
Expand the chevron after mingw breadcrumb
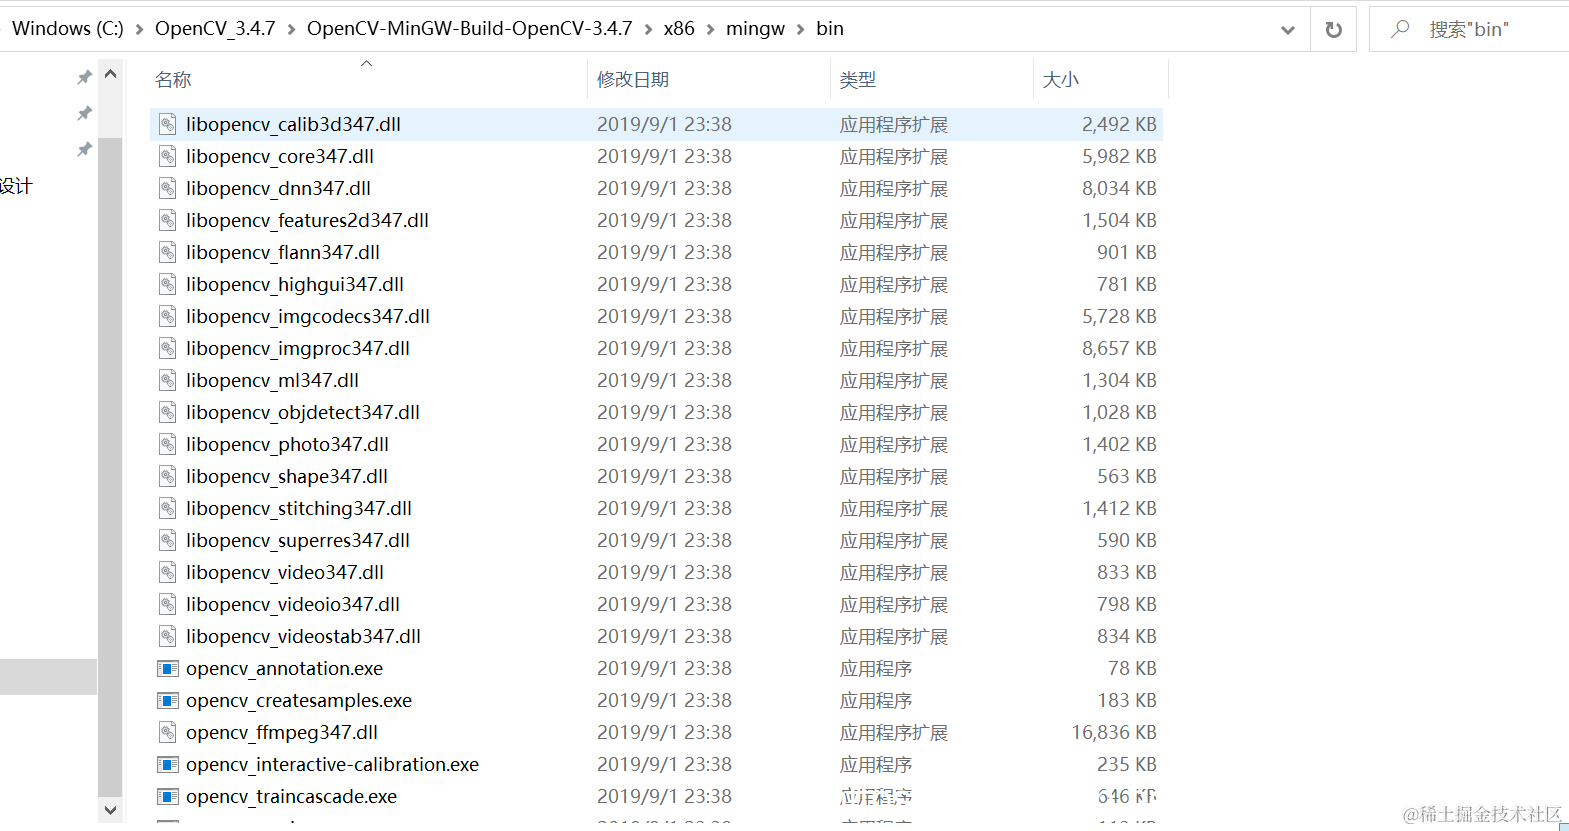pyautogui.click(x=800, y=29)
